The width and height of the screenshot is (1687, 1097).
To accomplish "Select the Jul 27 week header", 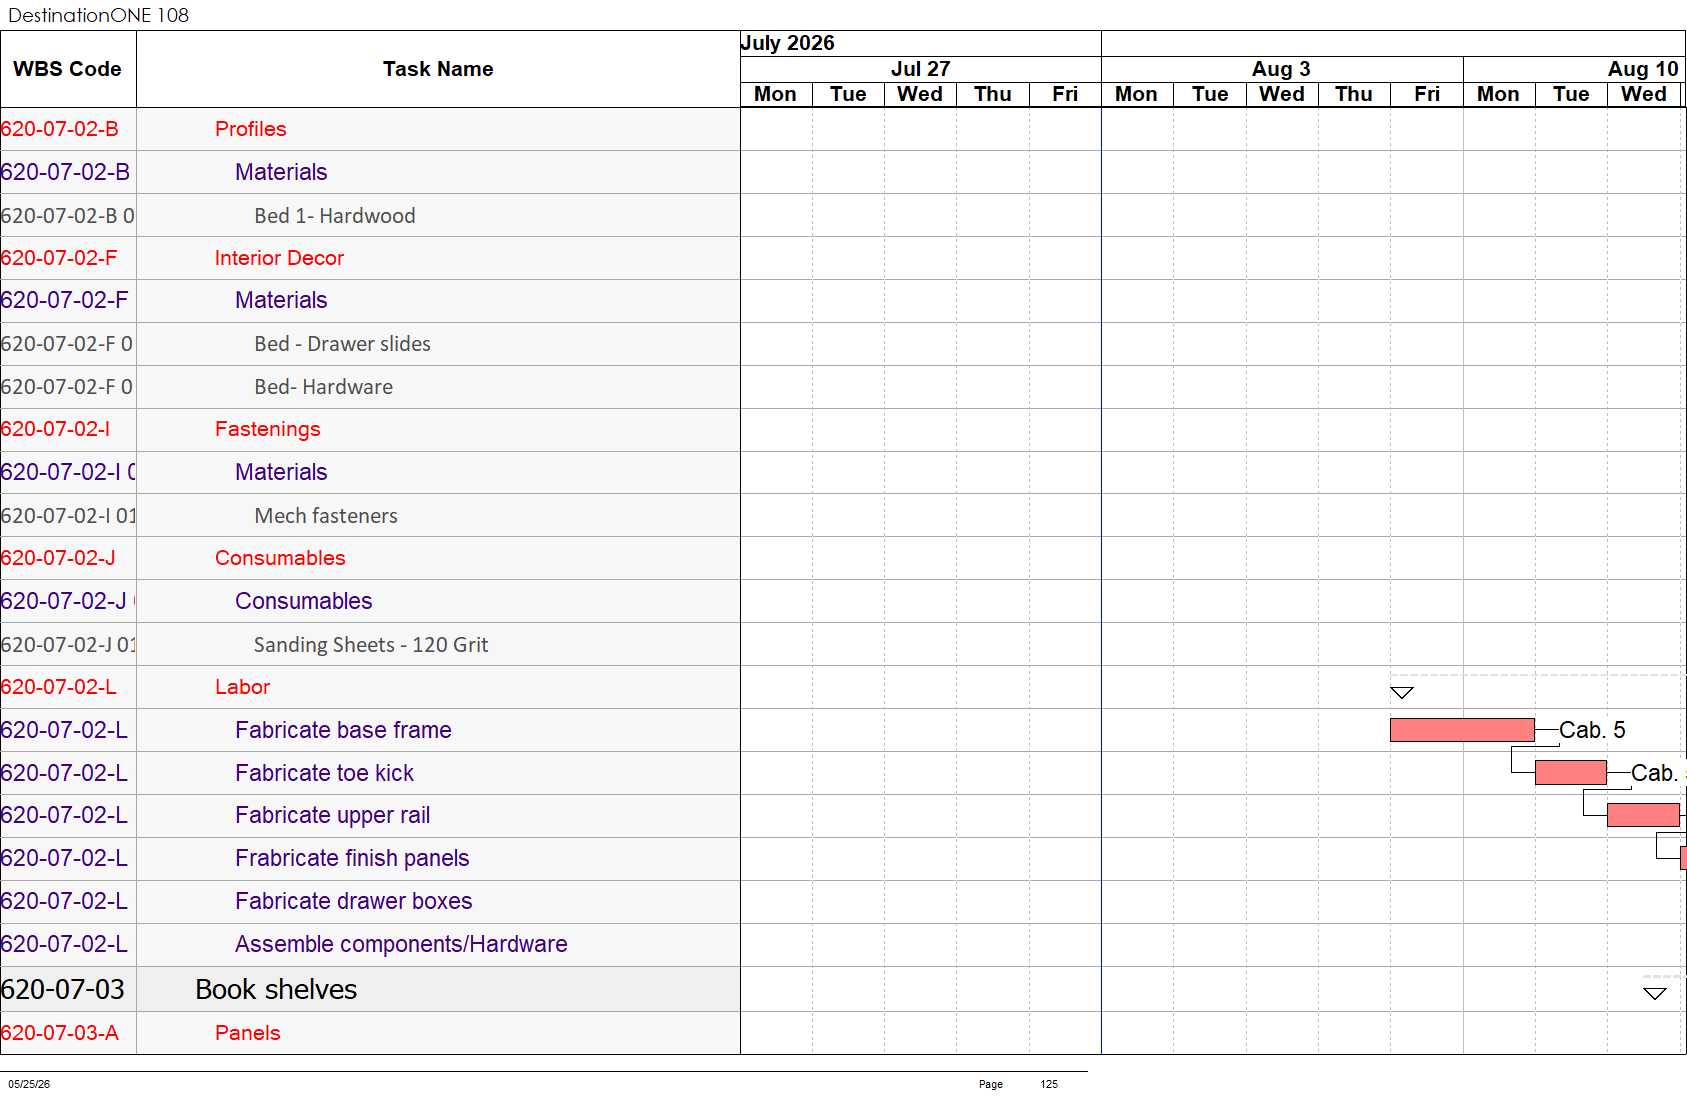I will (x=921, y=69).
